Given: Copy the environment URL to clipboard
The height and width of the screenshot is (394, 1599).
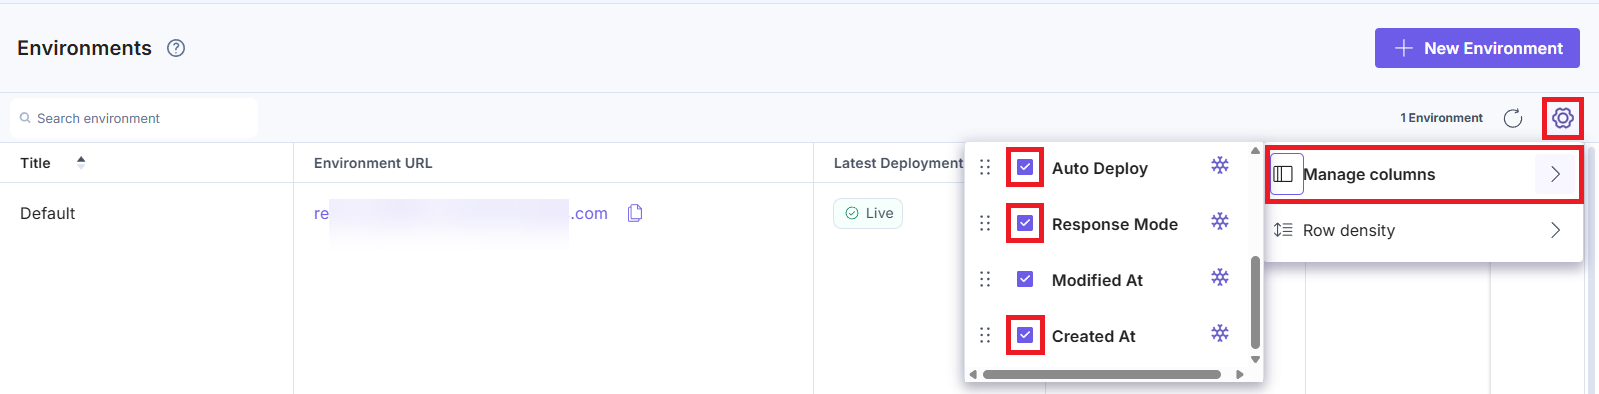Looking at the screenshot, I should point(635,213).
